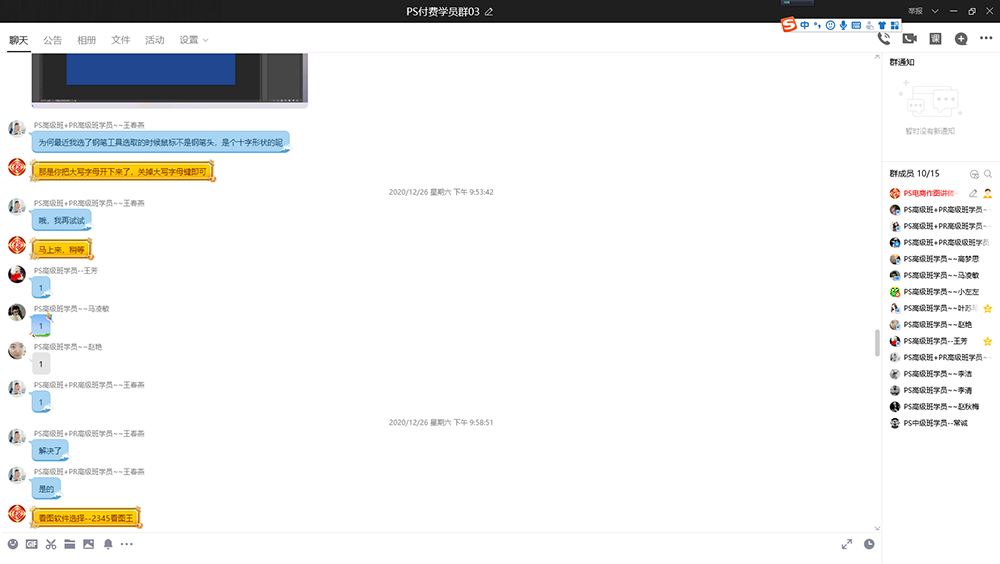1000x564 pixels.
Task: Expand the 设置 dropdown menu
Action: click(195, 40)
